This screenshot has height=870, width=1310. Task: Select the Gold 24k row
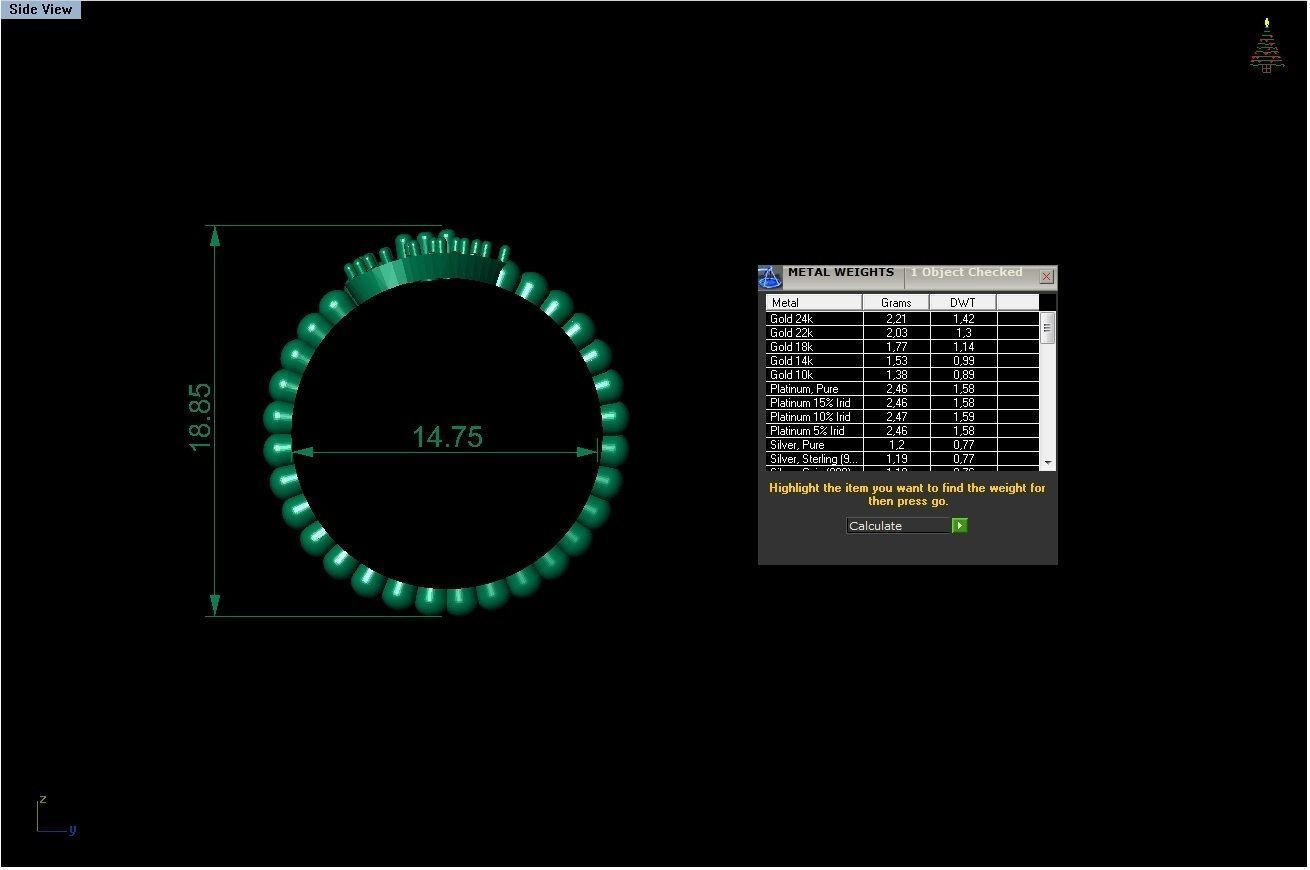[903, 319]
